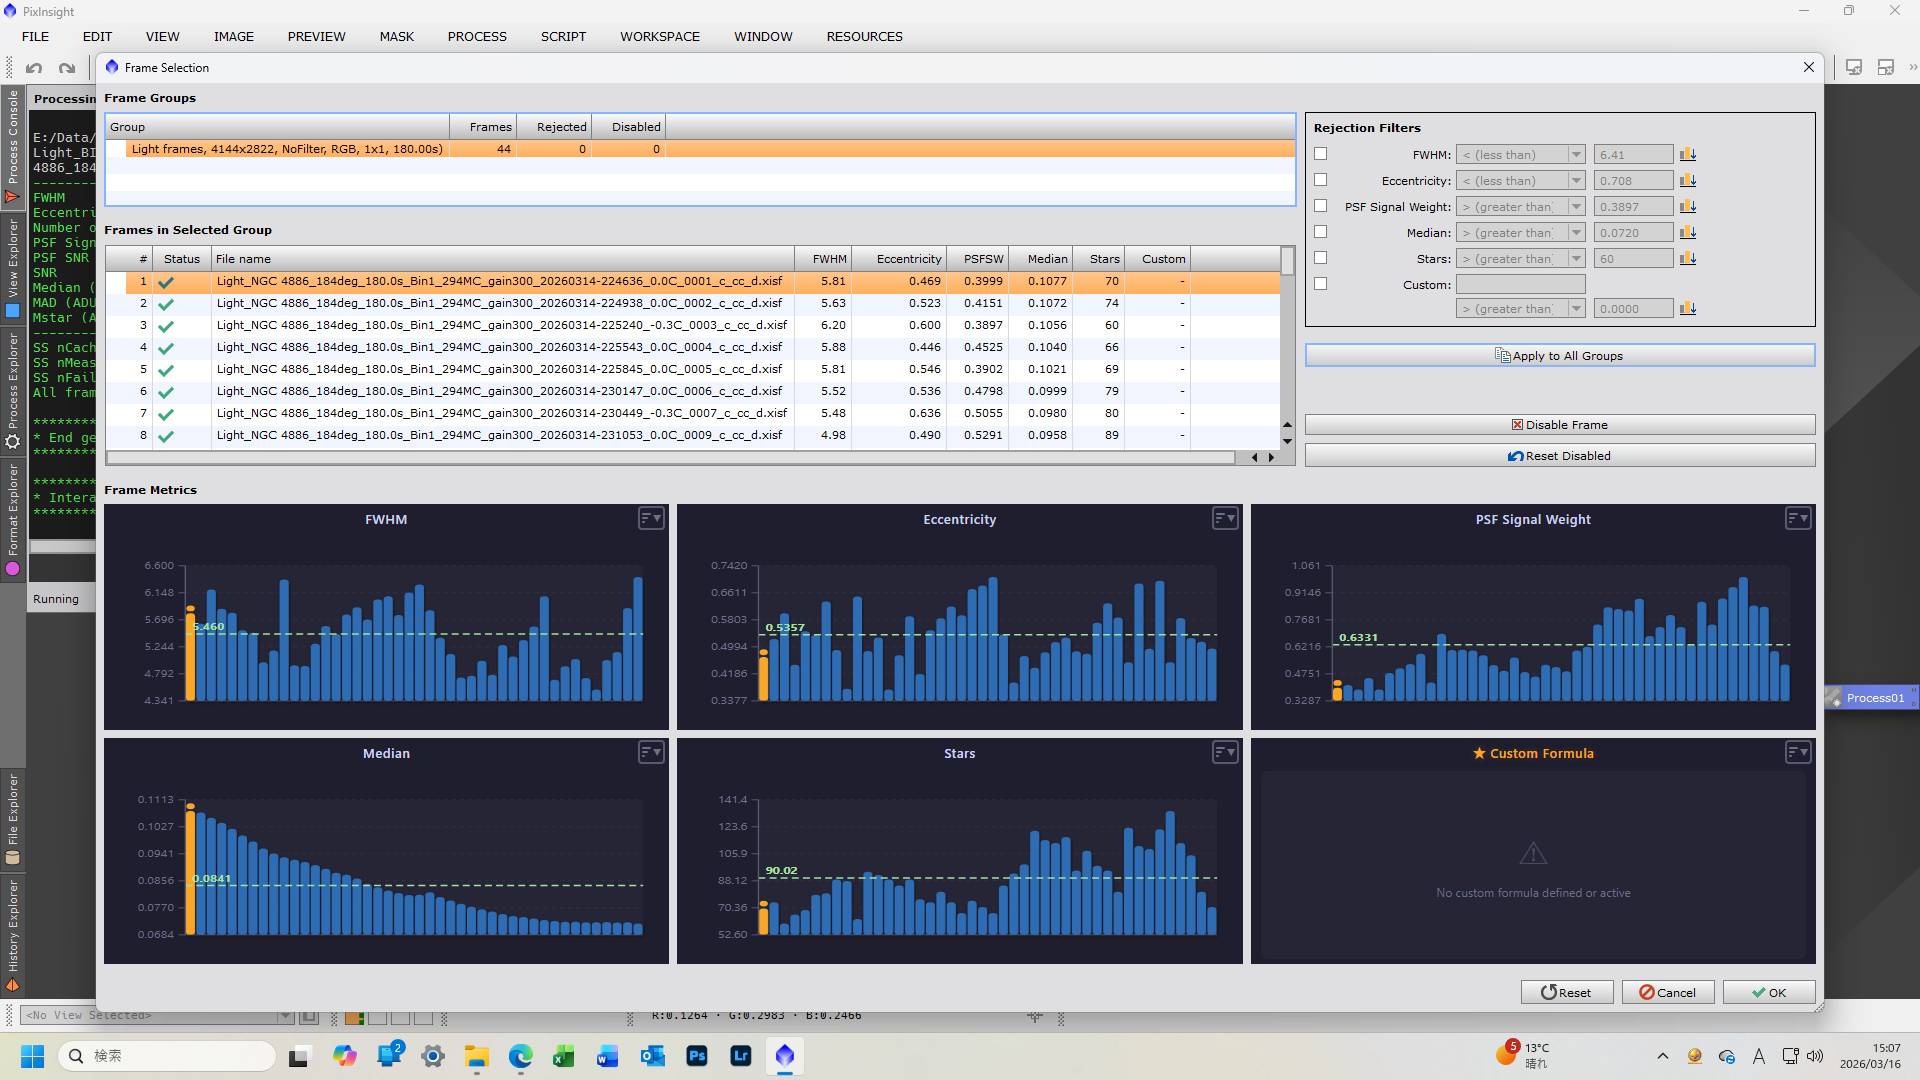This screenshot has height=1080, width=1920.
Task: Enable the Median rejection filter checkbox
Action: pos(1321,232)
